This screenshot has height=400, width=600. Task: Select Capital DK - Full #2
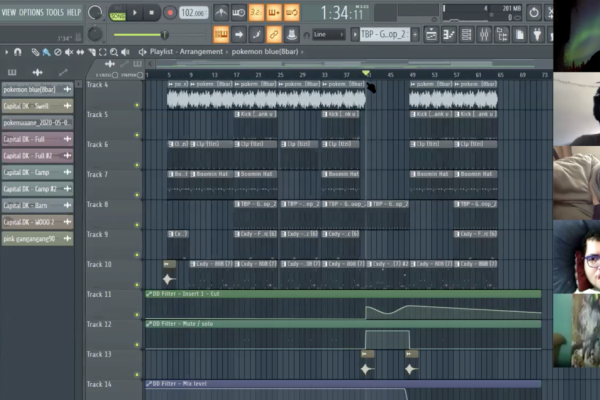(x=37, y=156)
